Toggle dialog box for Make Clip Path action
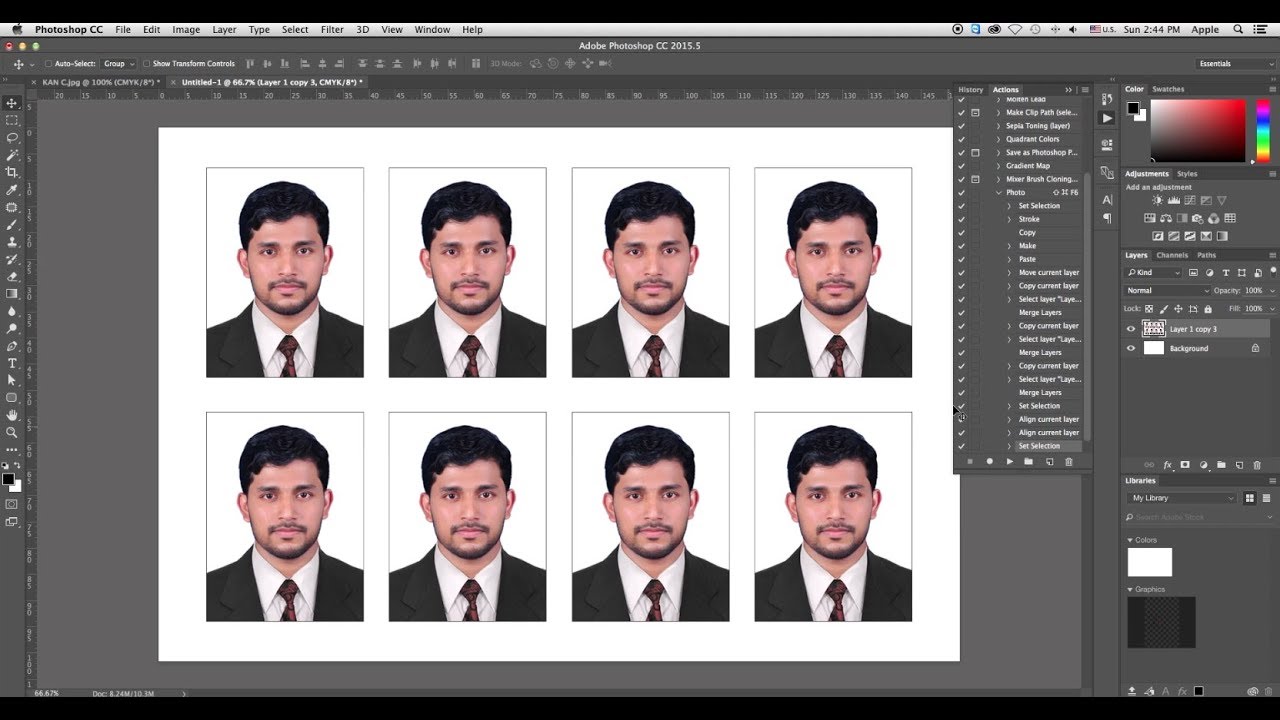 point(975,112)
